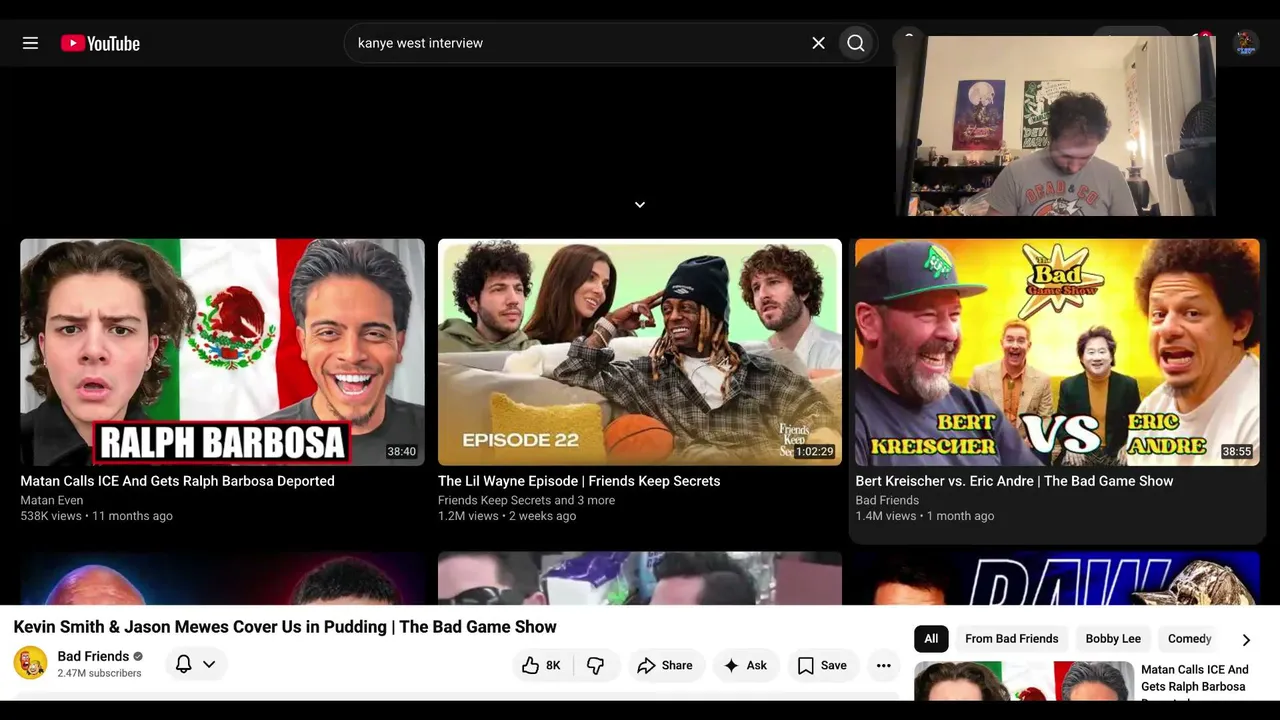Image resolution: width=1280 pixels, height=720 pixels.
Task: Visit the Matan Even channel link
Action: click(52, 500)
